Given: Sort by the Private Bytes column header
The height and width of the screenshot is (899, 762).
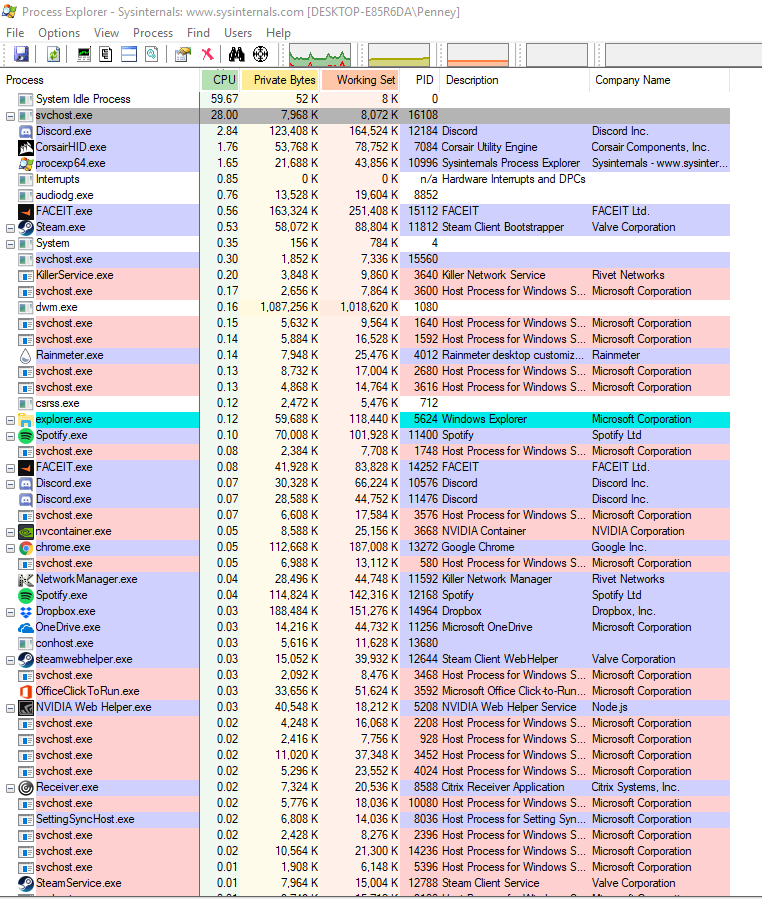Looking at the screenshot, I should click(280, 80).
